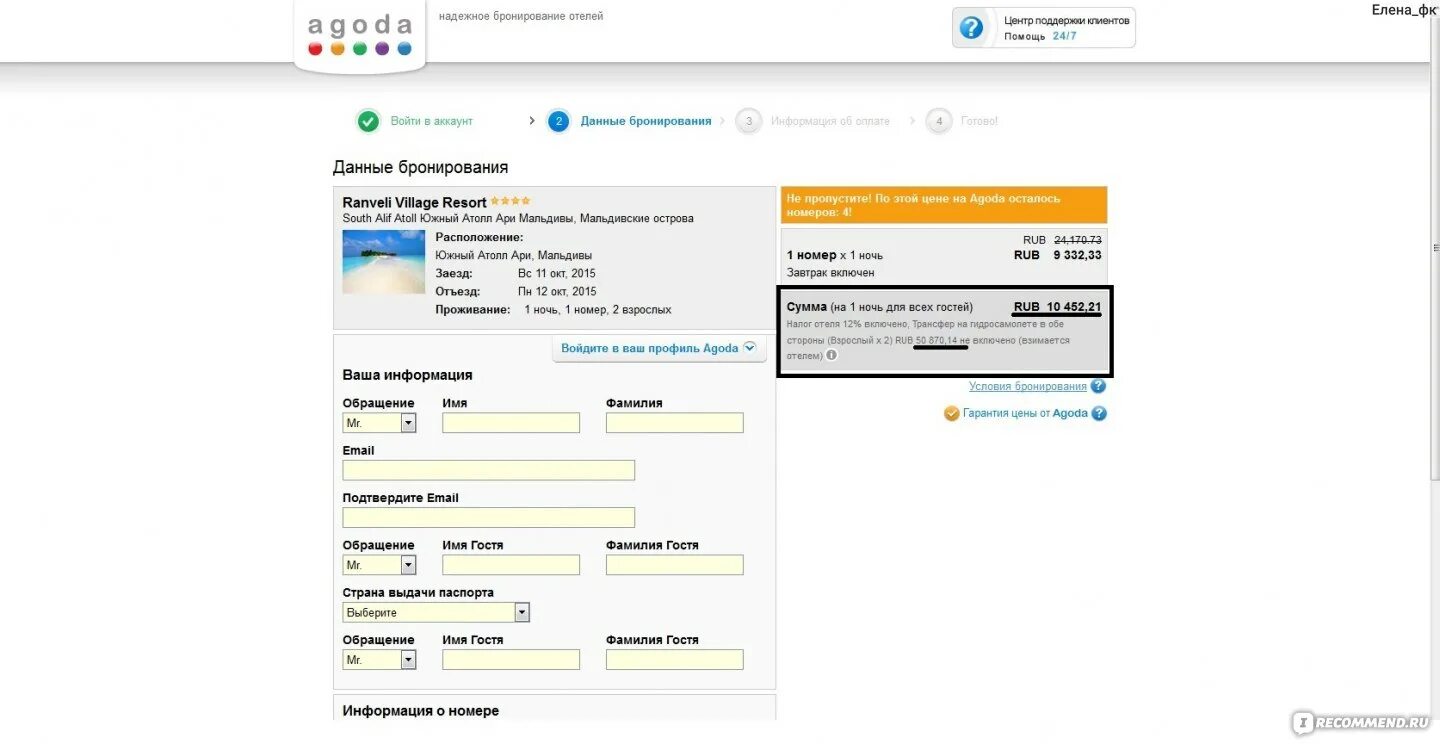Click last Фамилия Гостя input field
Screen dimensions: 1440x744
point(675,660)
